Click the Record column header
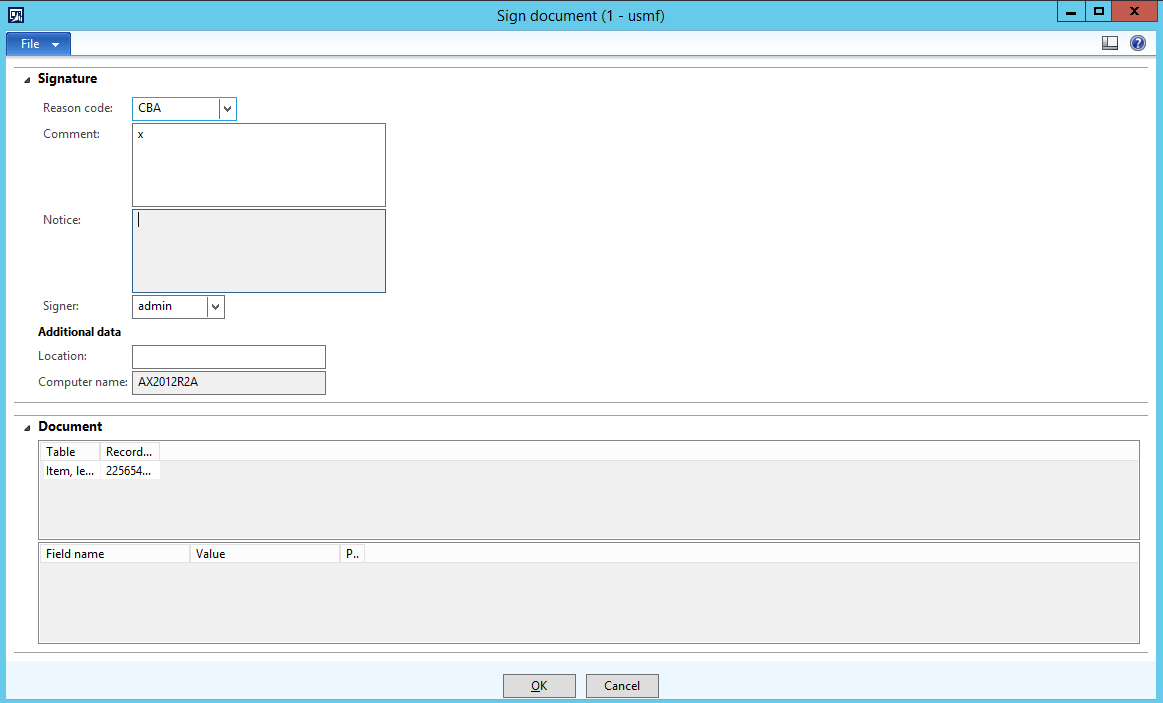The height and width of the screenshot is (703, 1163). pos(129,452)
